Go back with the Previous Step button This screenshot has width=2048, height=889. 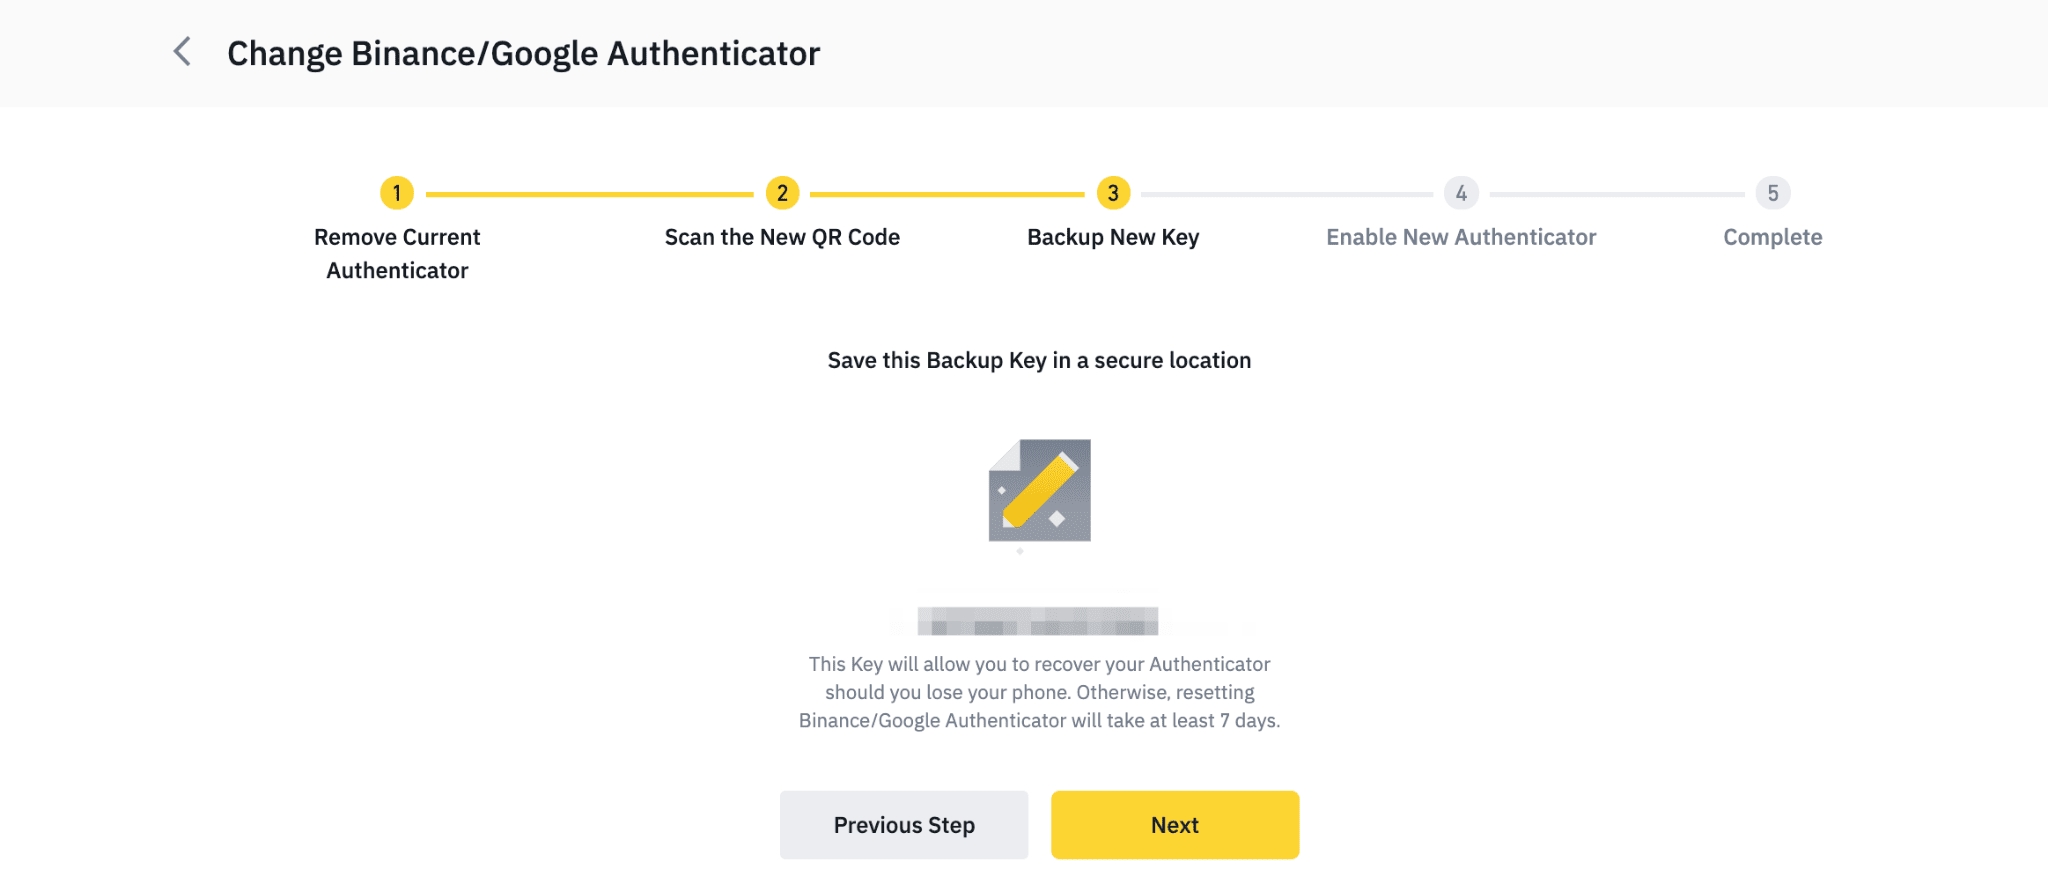(x=904, y=825)
